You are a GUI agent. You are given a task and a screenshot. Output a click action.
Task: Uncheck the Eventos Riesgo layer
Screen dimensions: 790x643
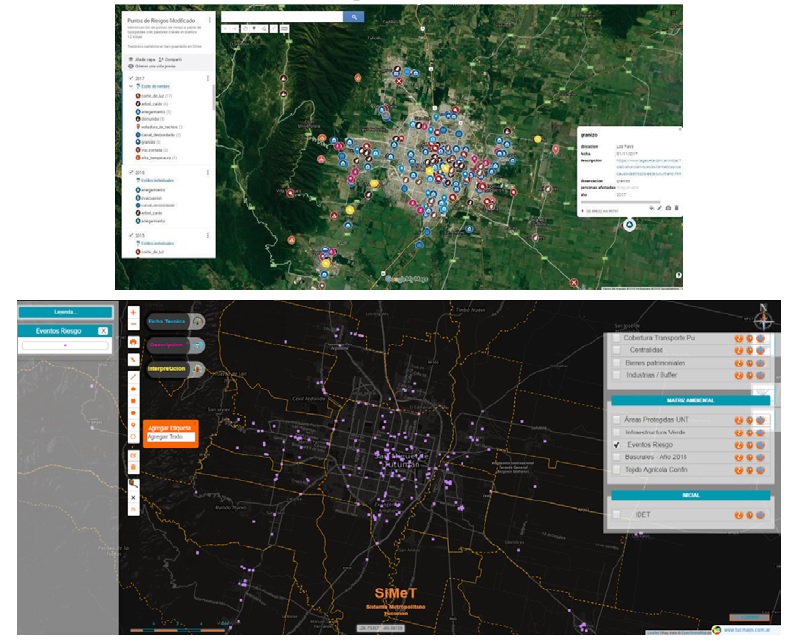[x=617, y=445]
